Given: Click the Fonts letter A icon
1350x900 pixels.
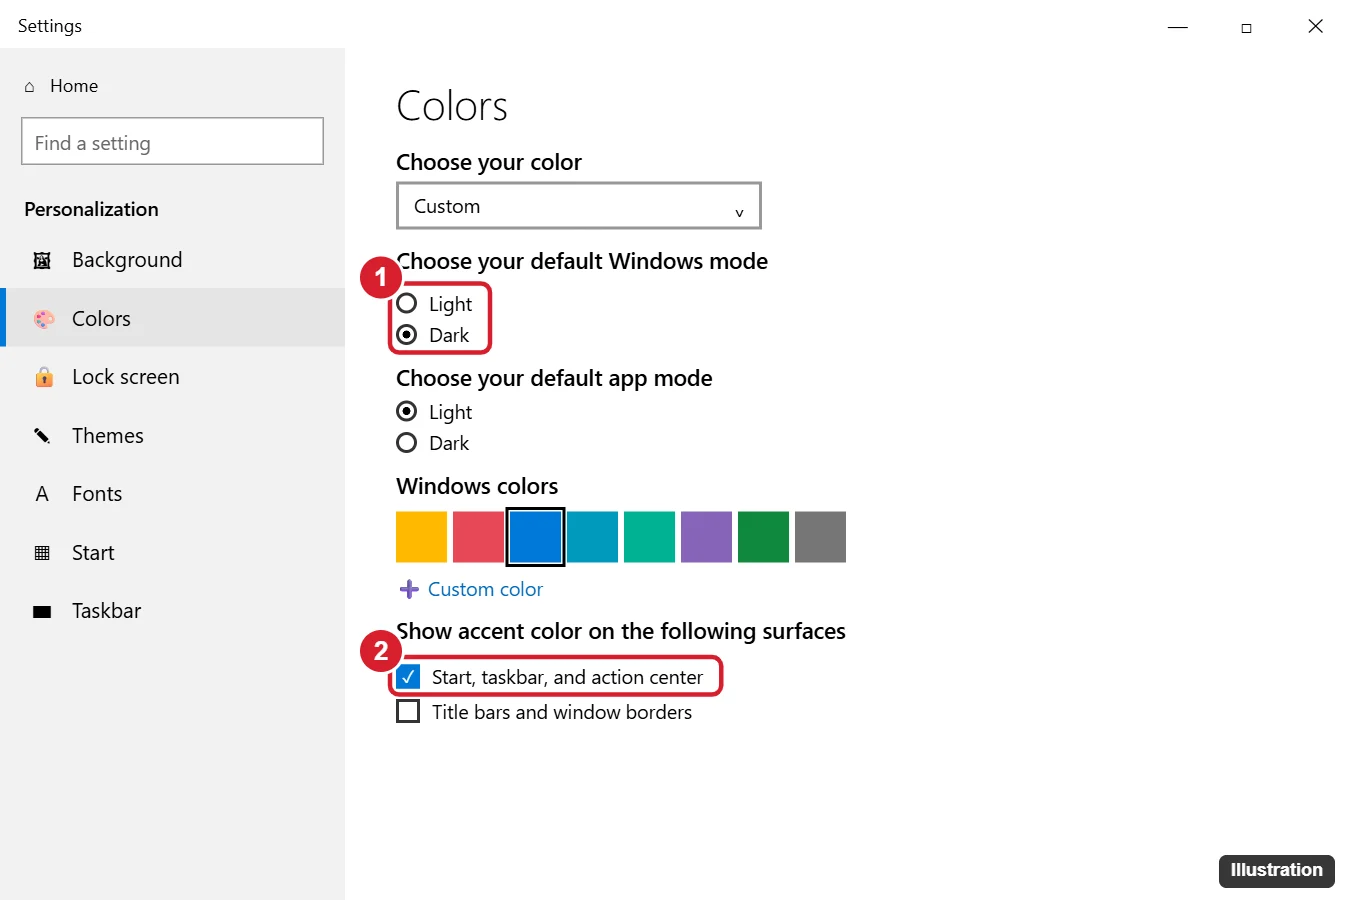Looking at the screenshot, I should pyautogui.click(x=42, y=494).
